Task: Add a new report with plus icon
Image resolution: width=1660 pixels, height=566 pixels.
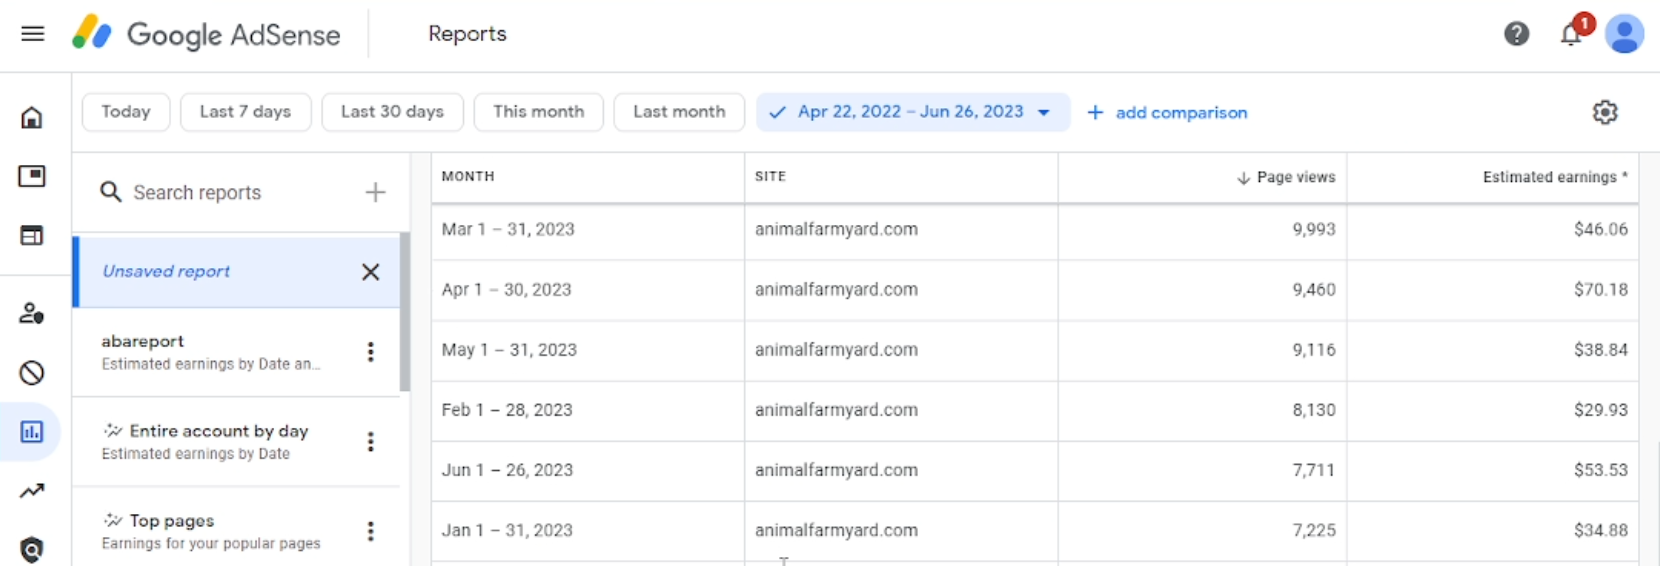Action: point(375,192)
